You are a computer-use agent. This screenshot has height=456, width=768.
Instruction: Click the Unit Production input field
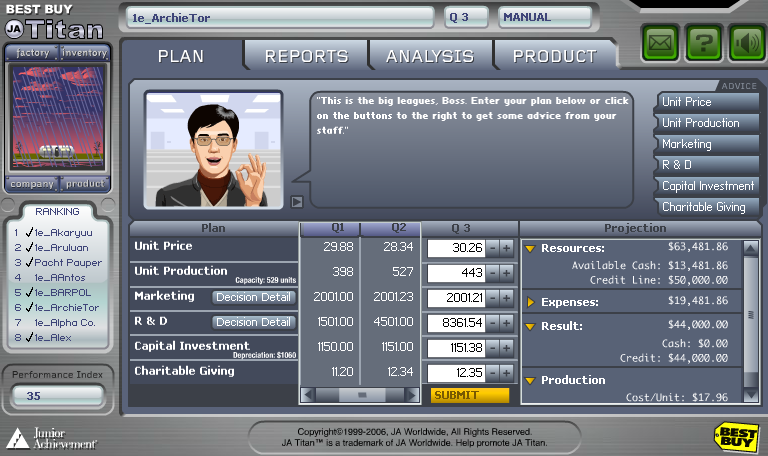(456, 273)
